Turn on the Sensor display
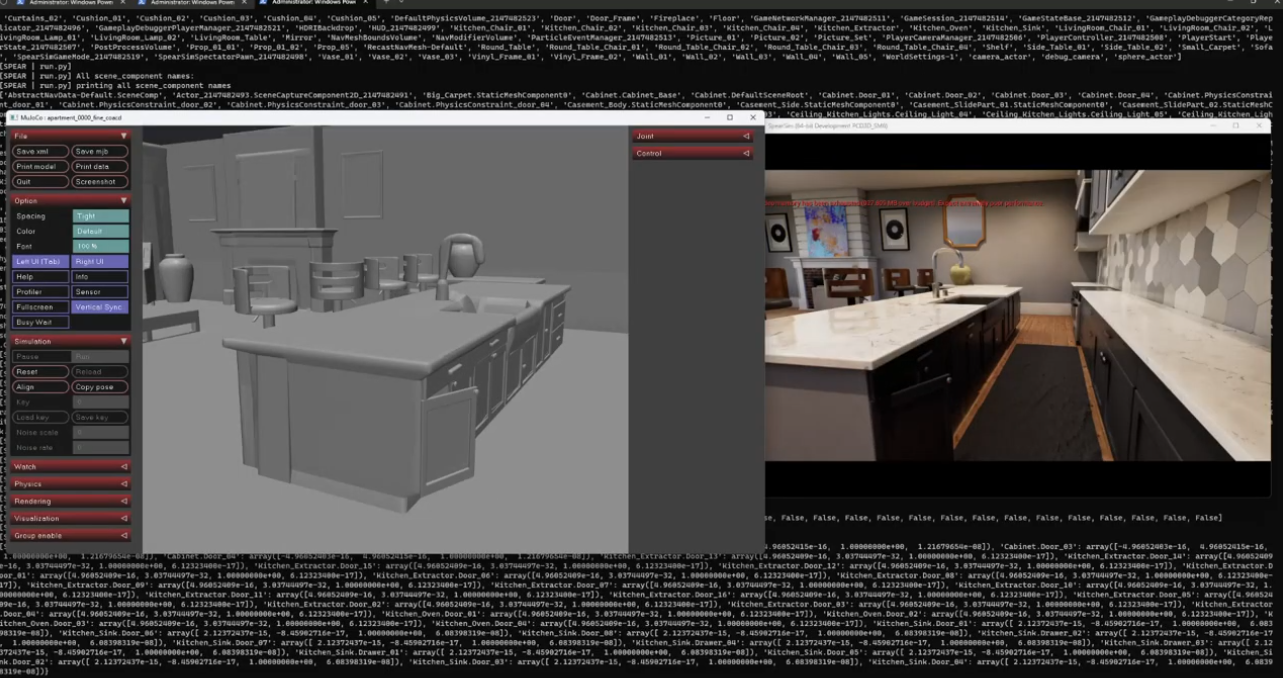This screenshot has height=678, width=1283. pos(100,292)
